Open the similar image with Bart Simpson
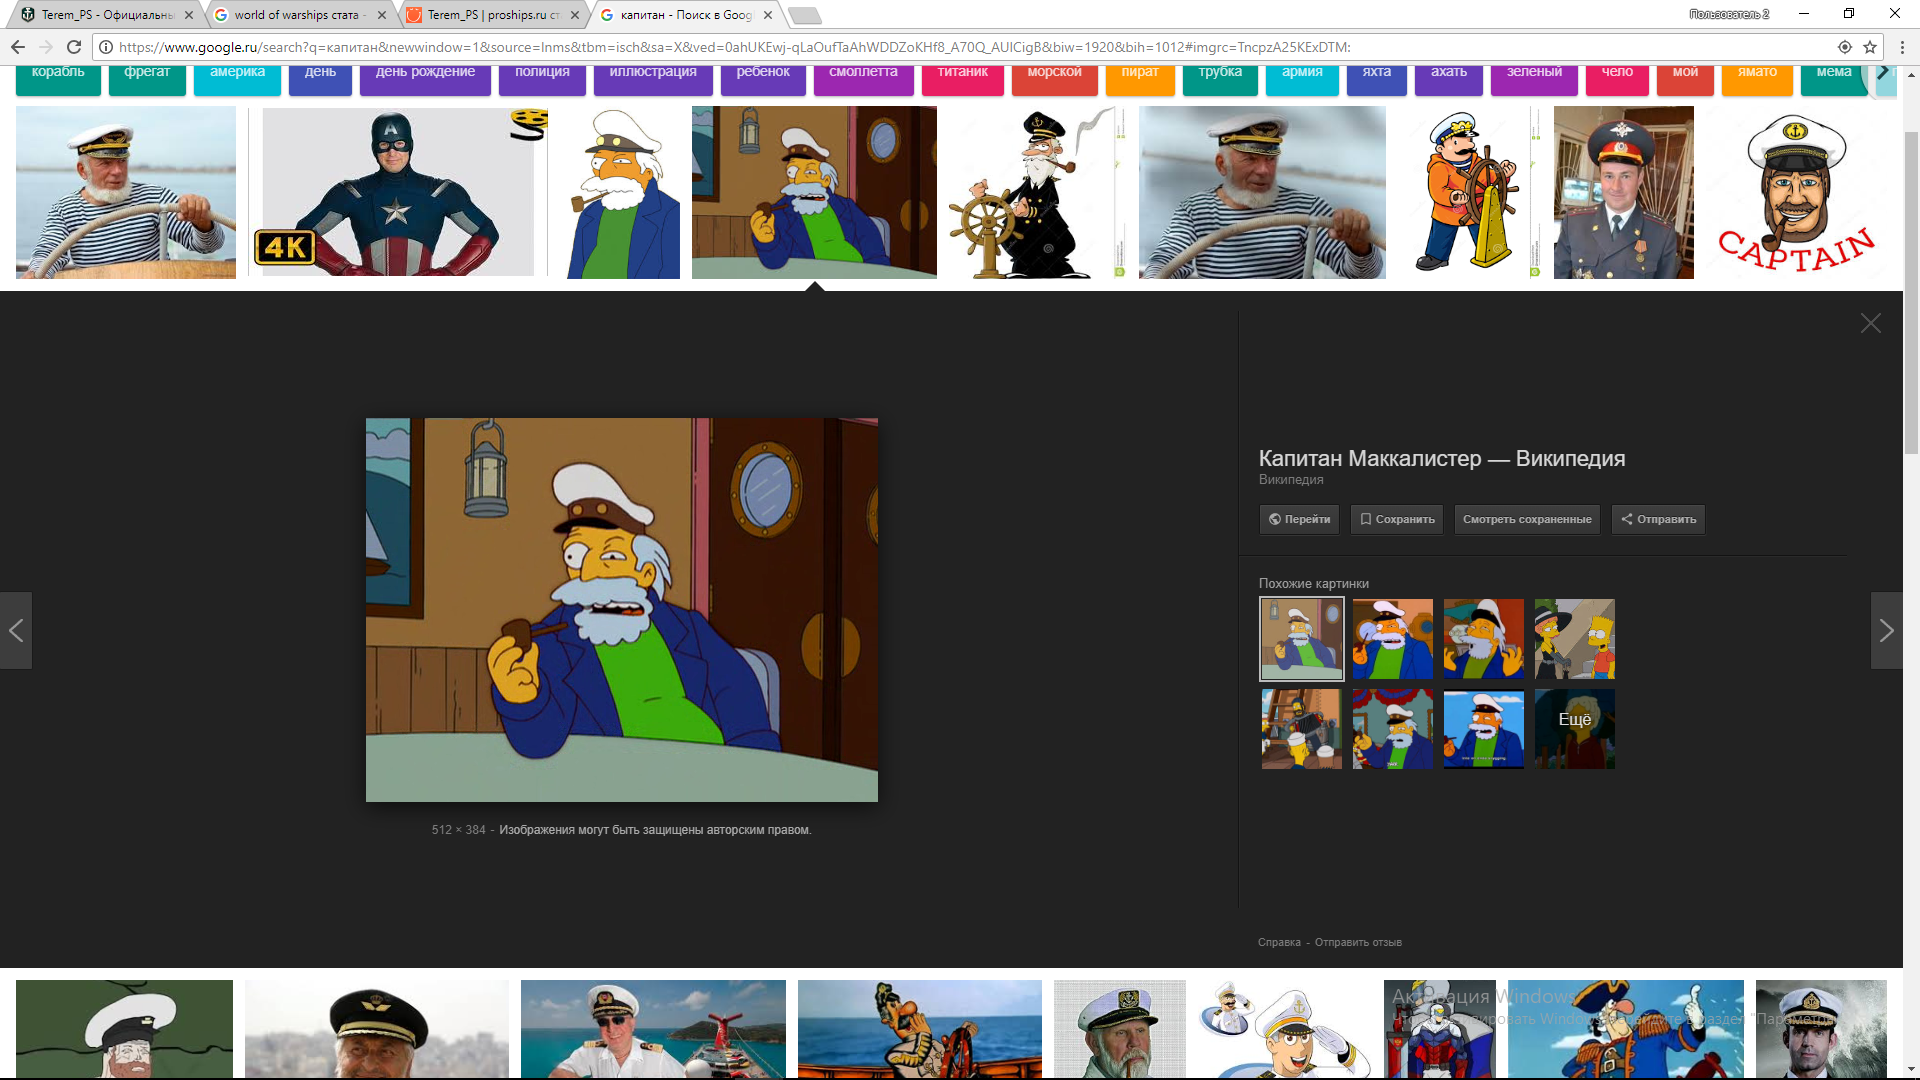 (x=1575, y=639)
